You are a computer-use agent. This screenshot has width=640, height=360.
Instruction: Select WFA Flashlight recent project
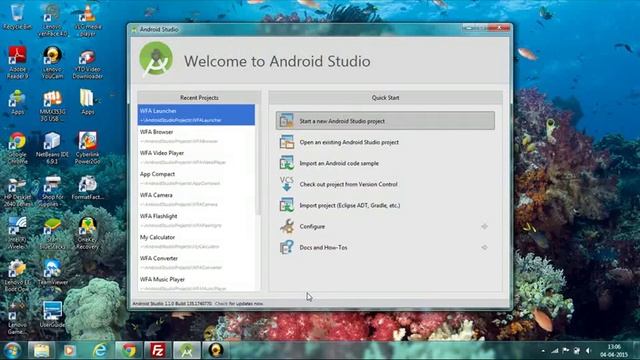(x=196, y=220)
